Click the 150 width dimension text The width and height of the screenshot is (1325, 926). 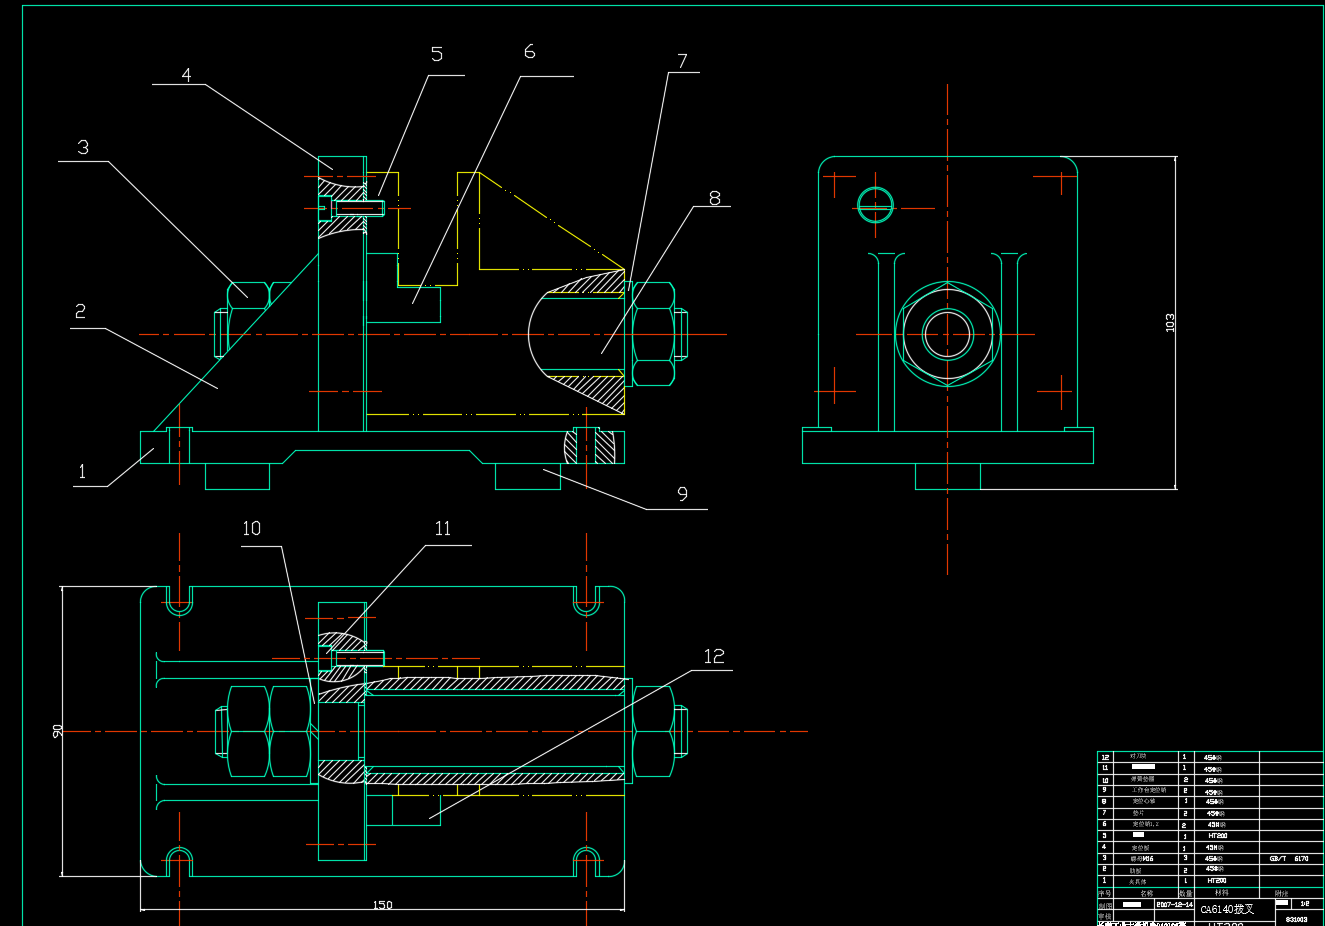[x=382, y=905]
